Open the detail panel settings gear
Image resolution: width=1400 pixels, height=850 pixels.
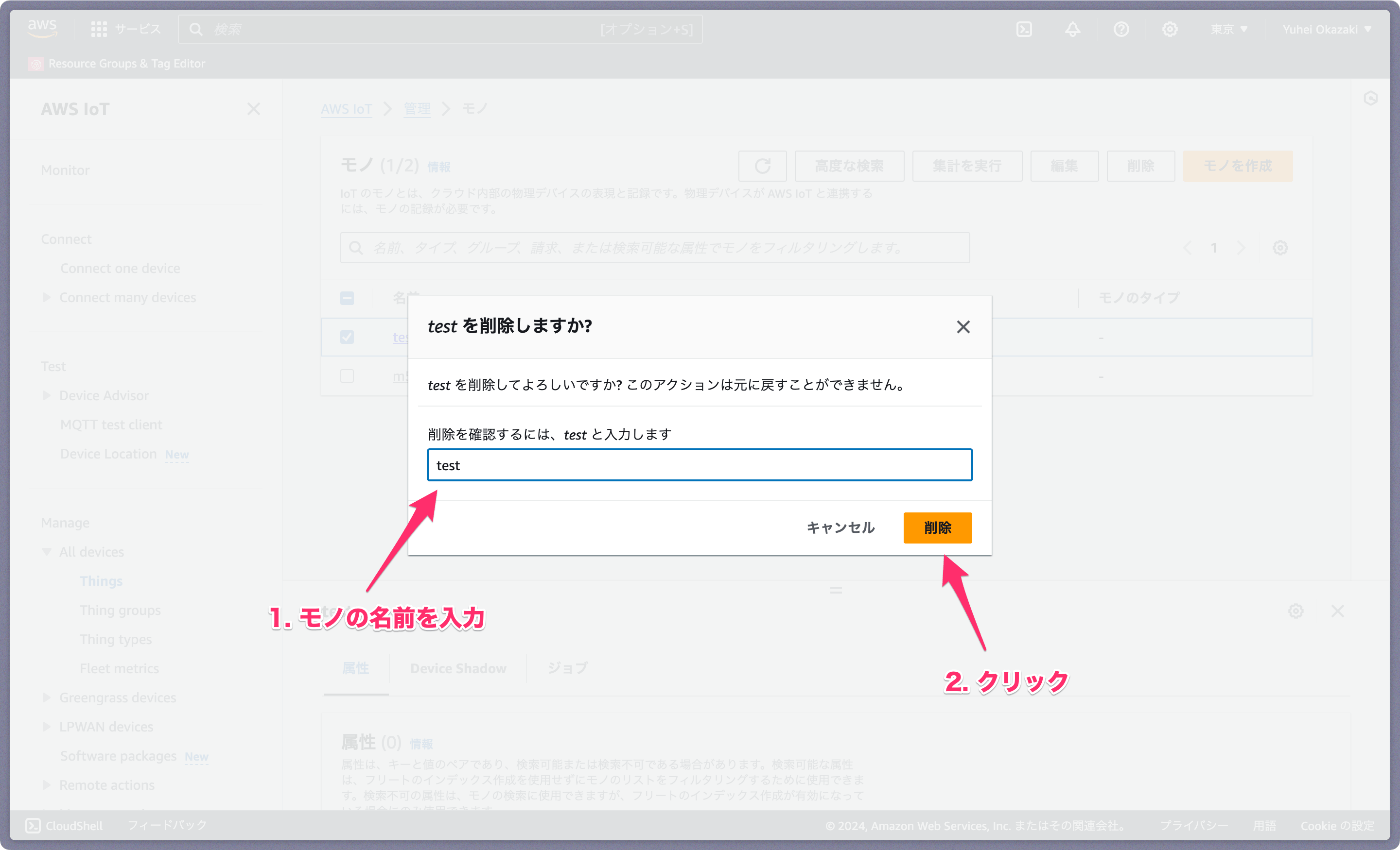[x=1296, y=611]
